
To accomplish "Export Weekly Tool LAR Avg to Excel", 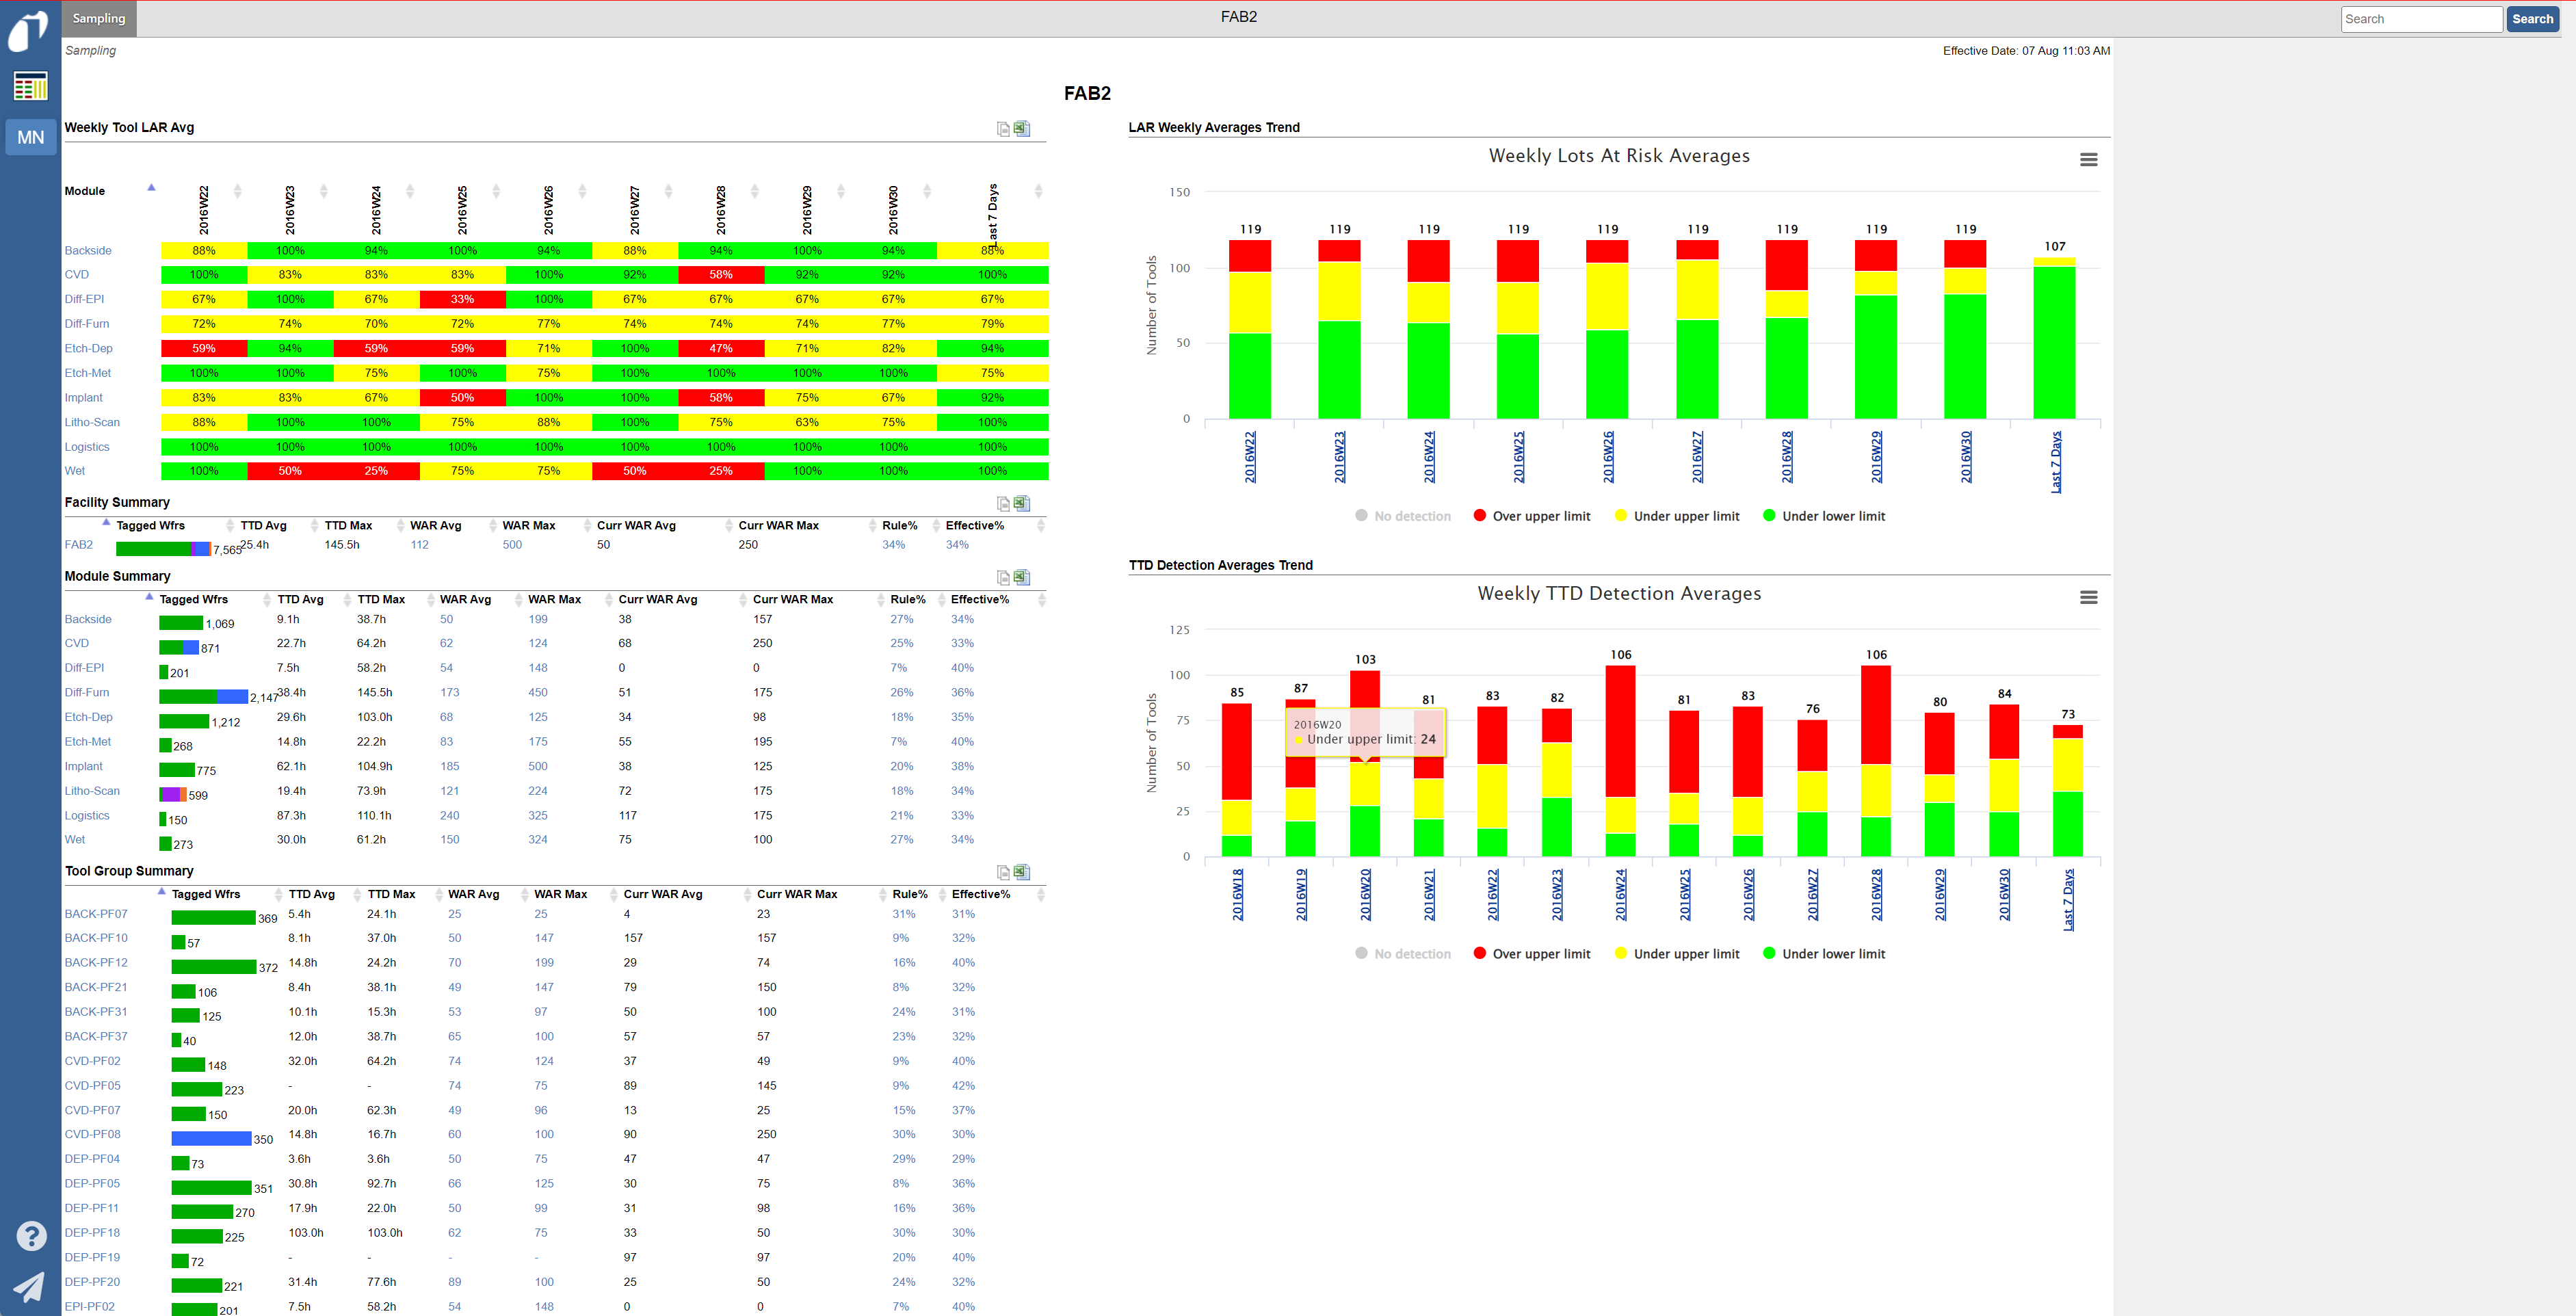I will click(x=1022, y=128).
